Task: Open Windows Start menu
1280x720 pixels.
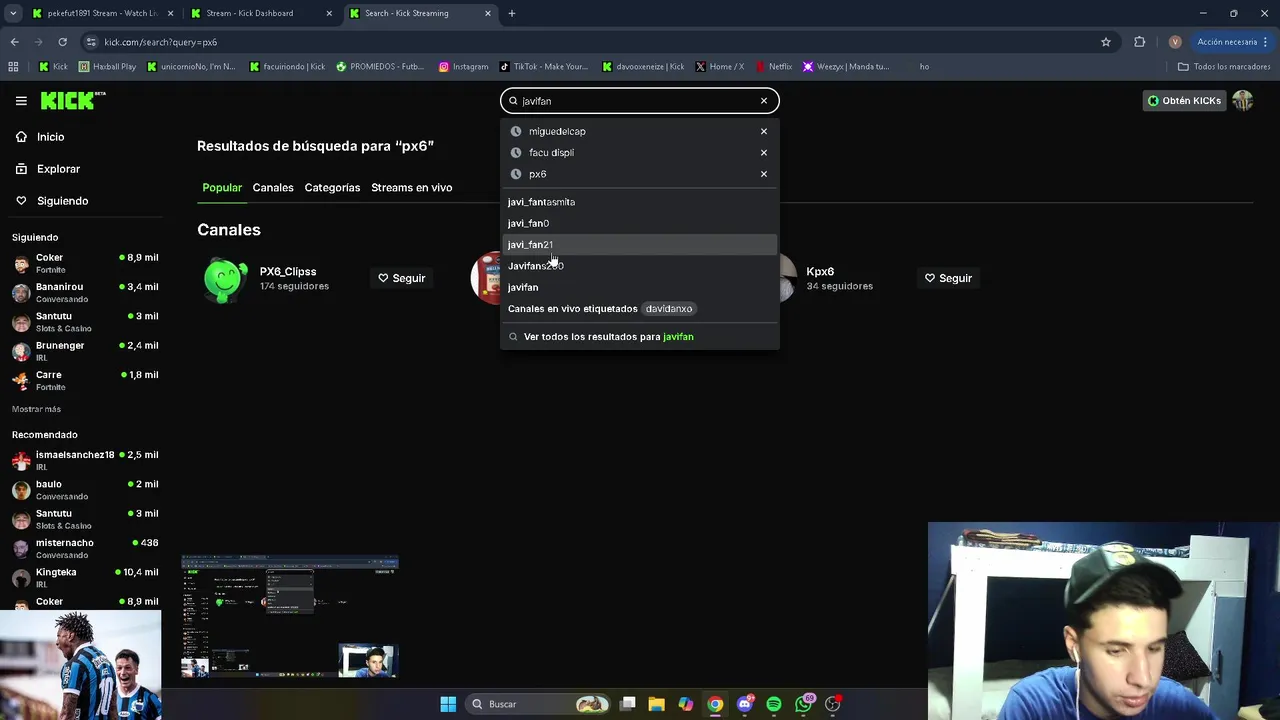Action: pos(448,704)
